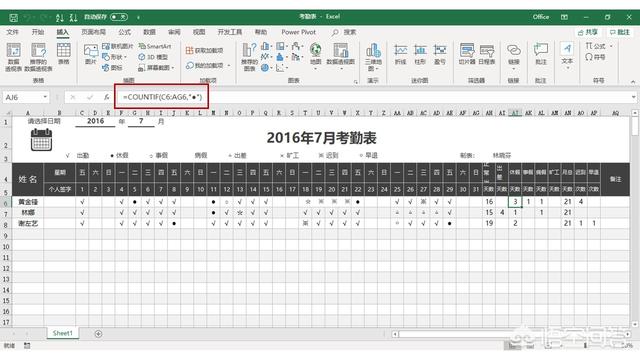640x360 pixels.
Task: Open My Add-ins (我的加载项) dropdown
Action: click(x=208, y=65)
